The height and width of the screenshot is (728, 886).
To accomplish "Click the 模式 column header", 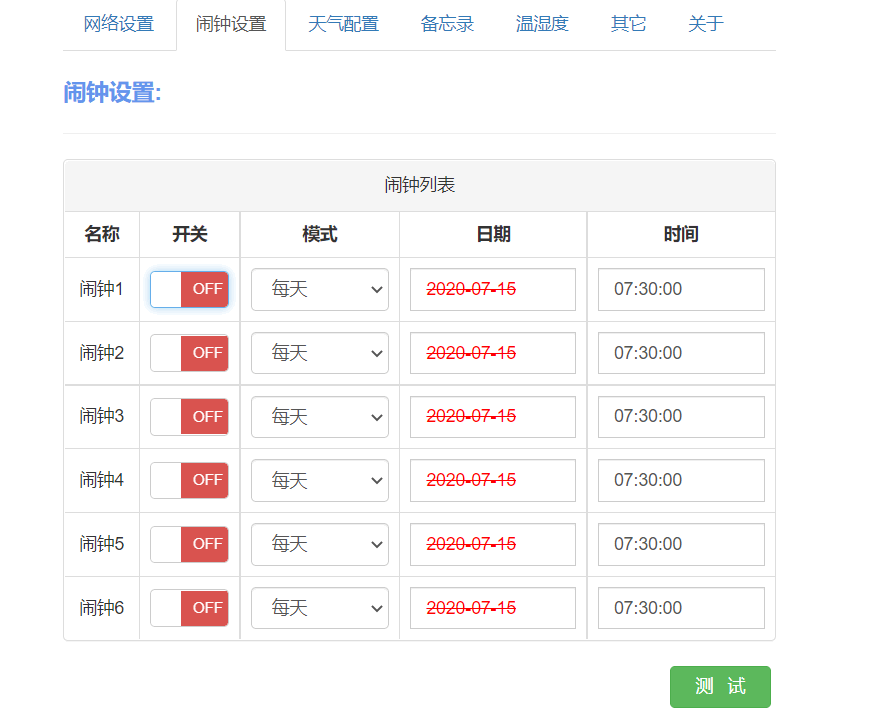I will tap(320, 234).
